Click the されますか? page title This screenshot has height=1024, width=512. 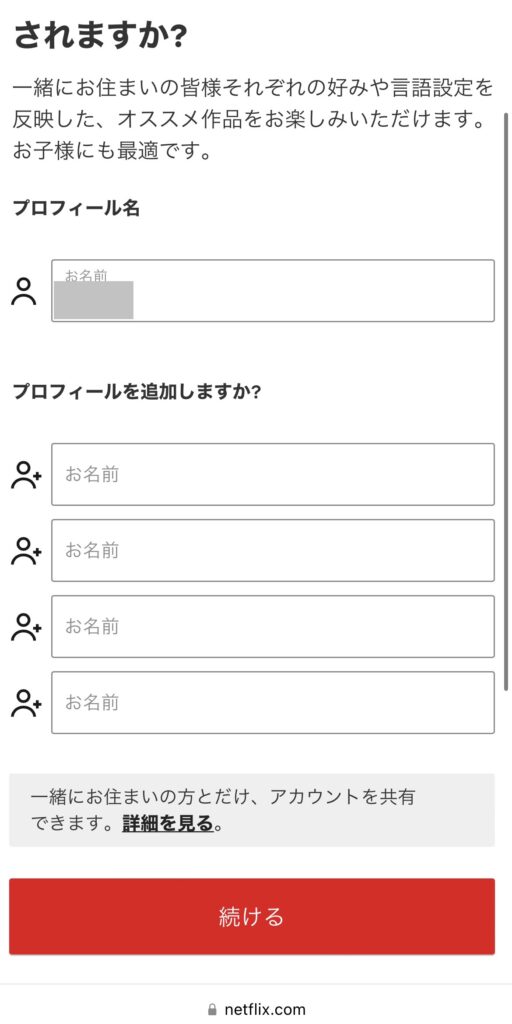pos(101,35)
